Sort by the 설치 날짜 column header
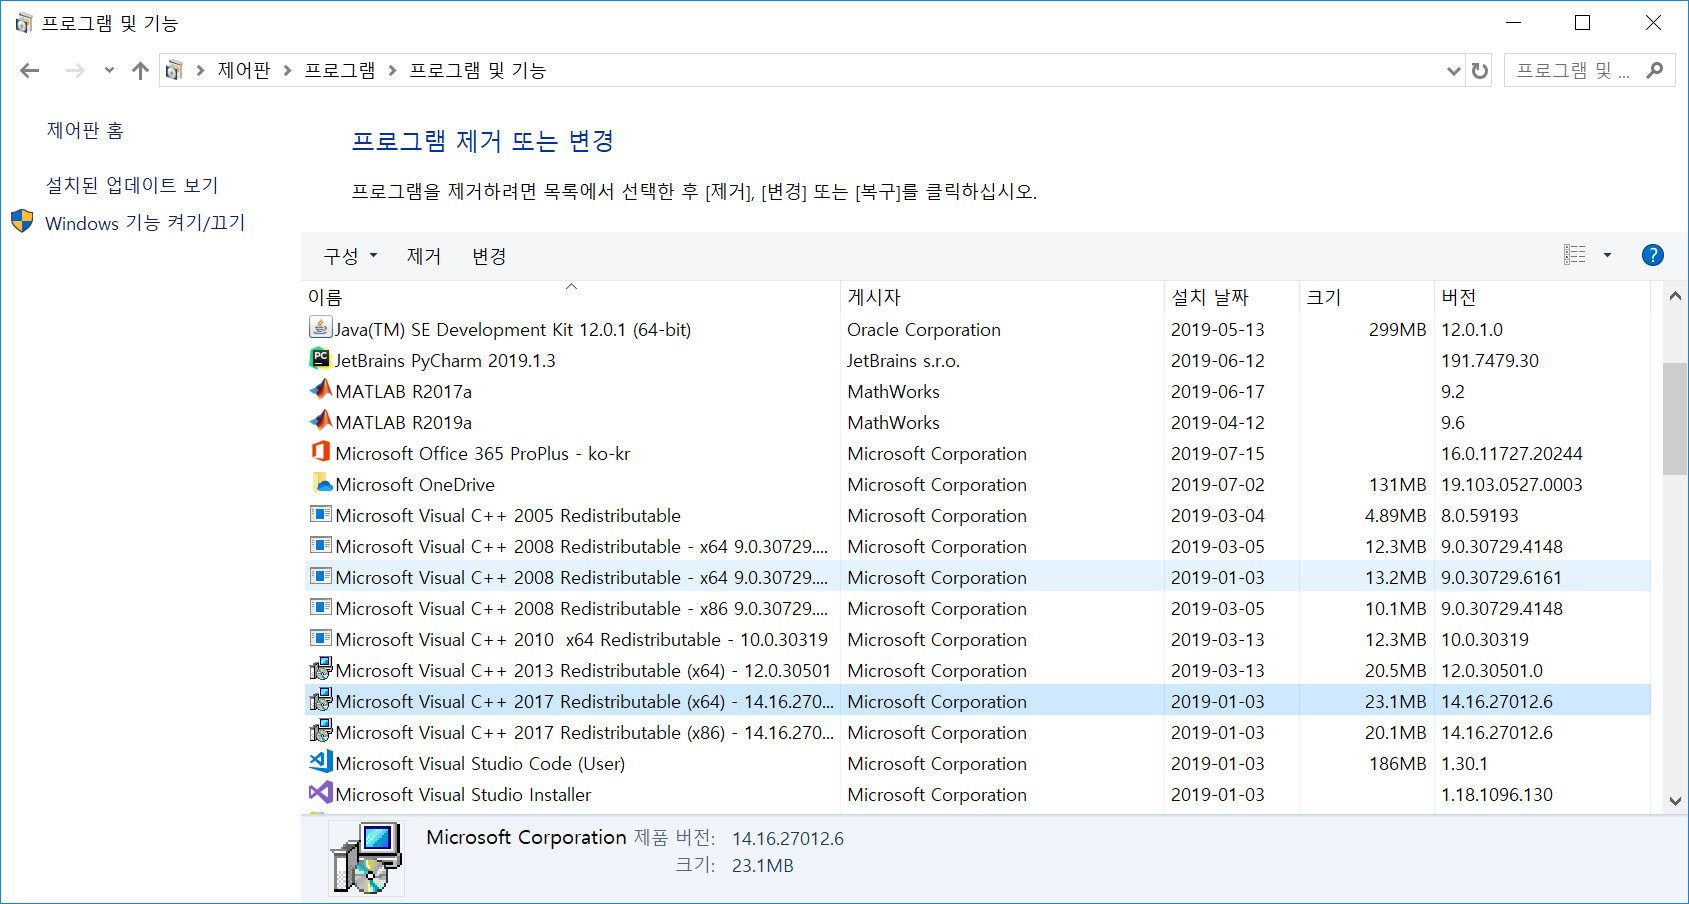The height and width of the screenshot is (904, 1689). [1232, 297]
